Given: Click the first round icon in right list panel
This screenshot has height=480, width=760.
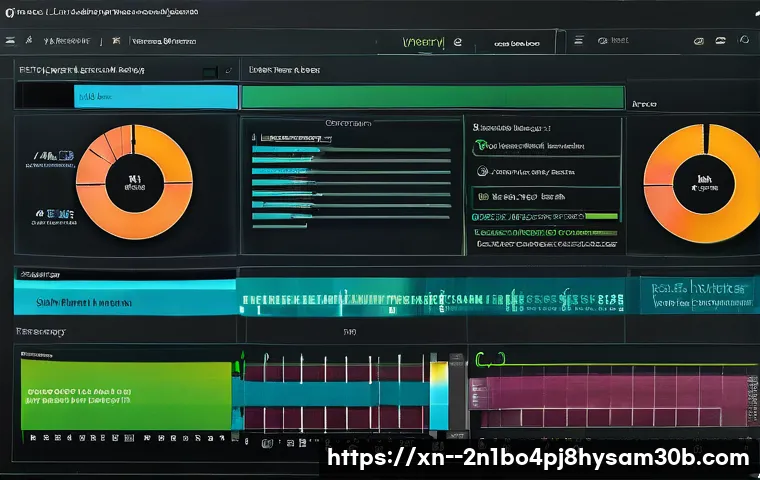Looking at the screenshot, I should tap(482, 146).
